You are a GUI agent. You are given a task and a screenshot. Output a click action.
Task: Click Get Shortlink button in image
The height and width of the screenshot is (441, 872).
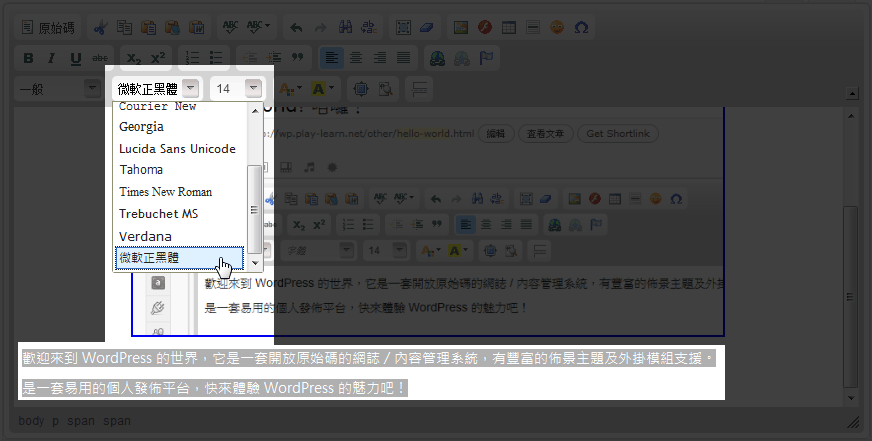(x=618, y=133)
